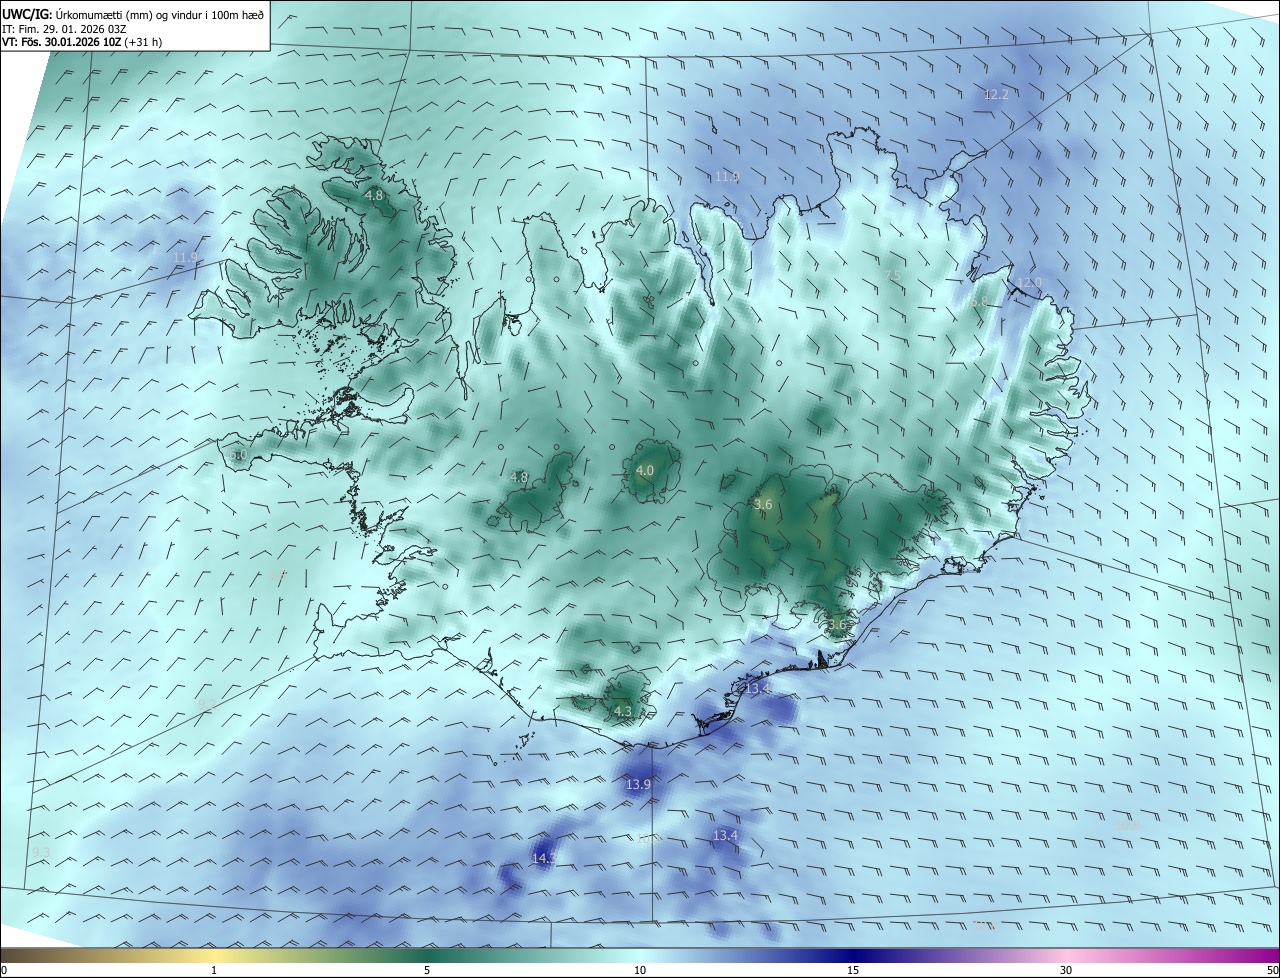Click the 13.9 value label off the coast
The width and height of the screenshot is (1280, 978).
click(638, 785)
